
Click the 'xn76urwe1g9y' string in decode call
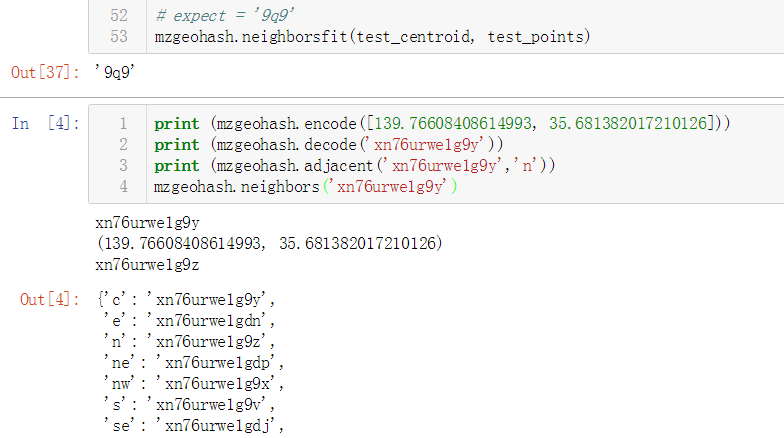click(x=426, y=144)
